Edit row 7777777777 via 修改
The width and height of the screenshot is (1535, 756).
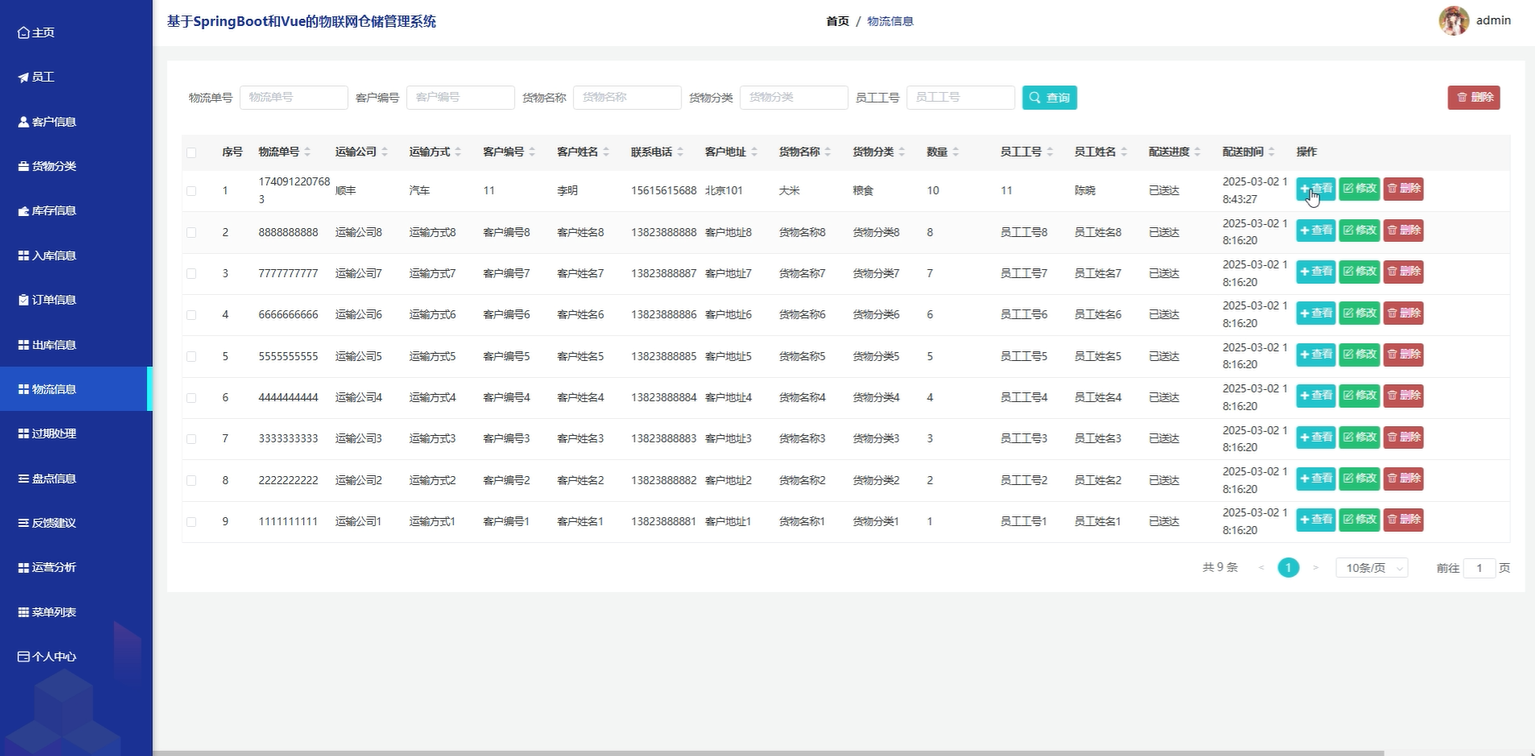pyautogui.click(x=1359, y=272)
